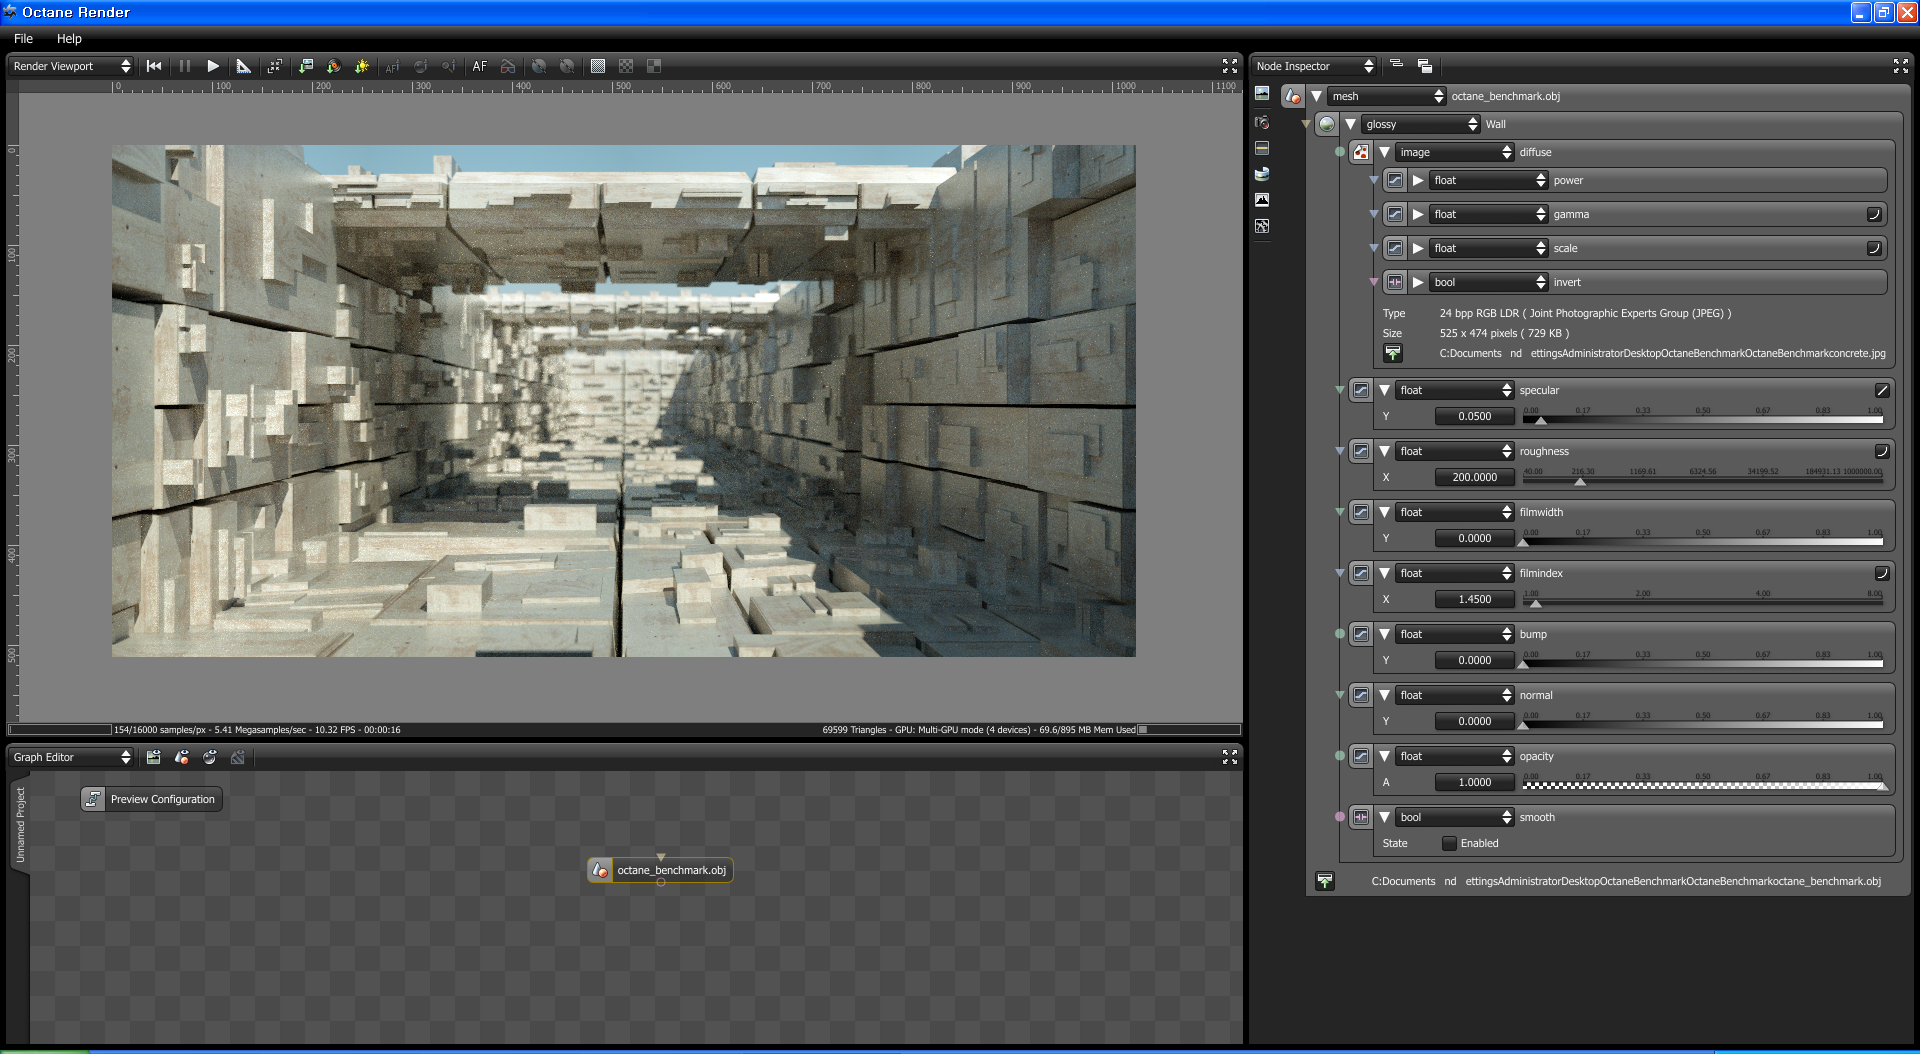Toggle the curve button on the gamma row

[x=1874, y=214]
